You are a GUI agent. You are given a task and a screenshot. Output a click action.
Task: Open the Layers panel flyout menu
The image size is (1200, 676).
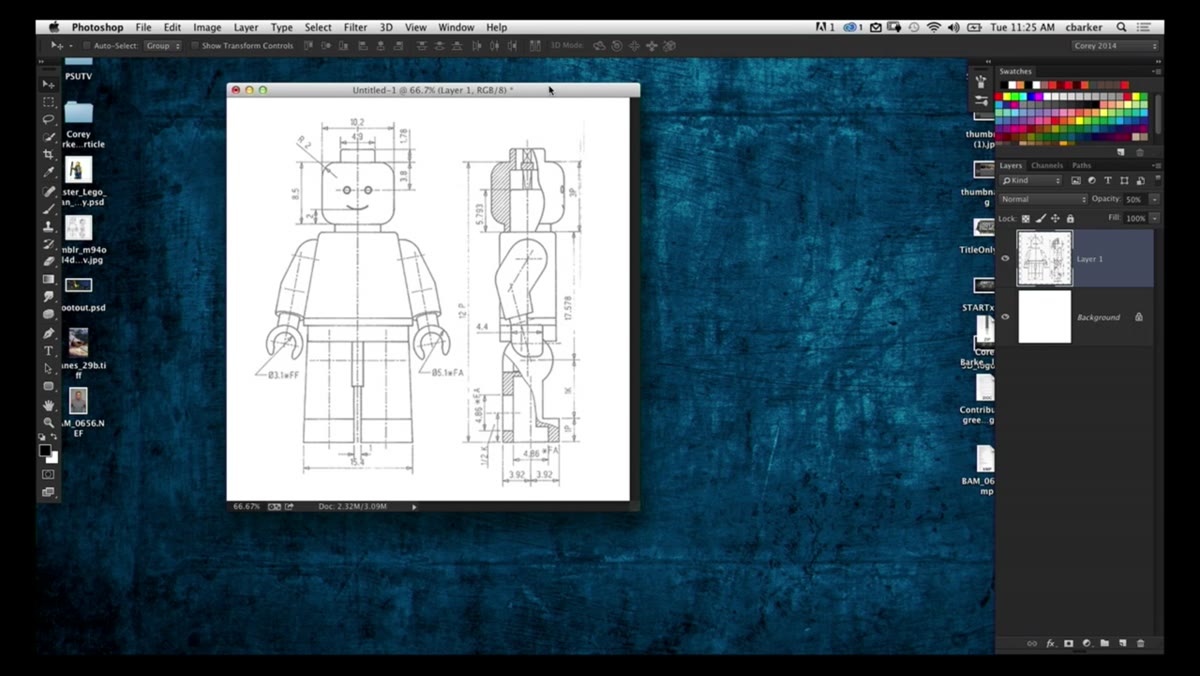1157,165
